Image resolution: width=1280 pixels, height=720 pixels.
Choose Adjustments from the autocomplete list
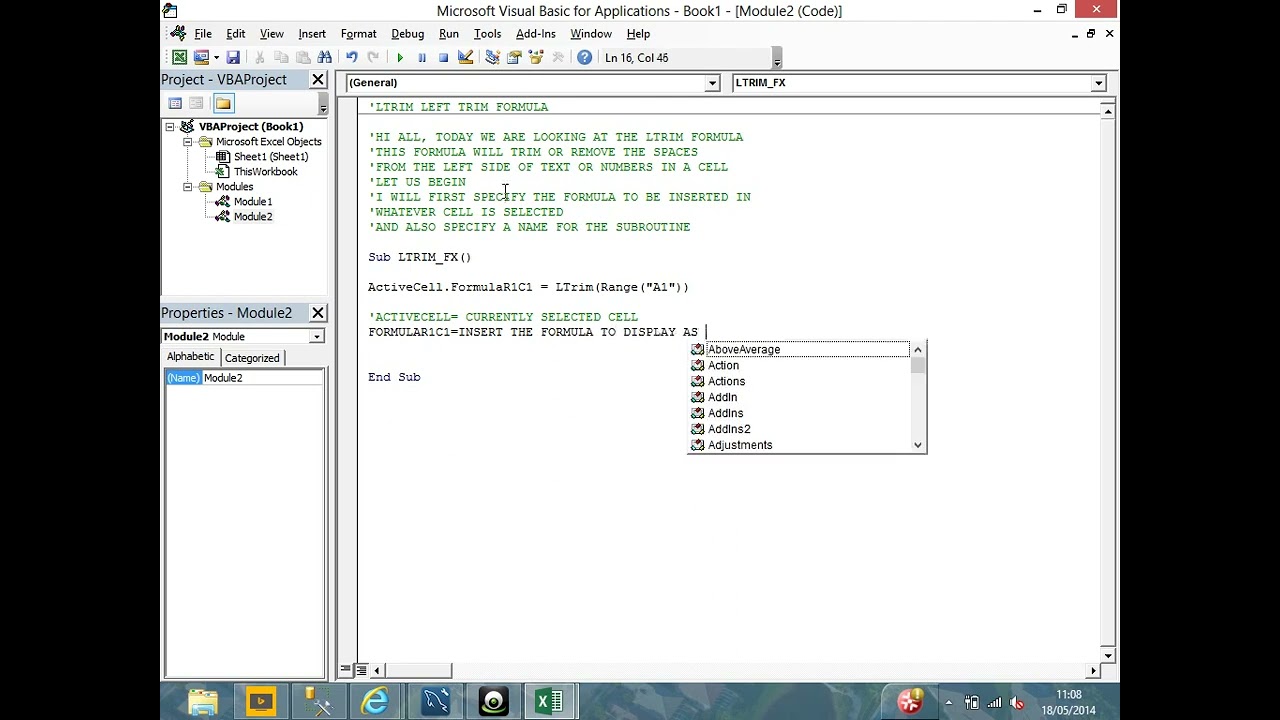coord(800,446)
